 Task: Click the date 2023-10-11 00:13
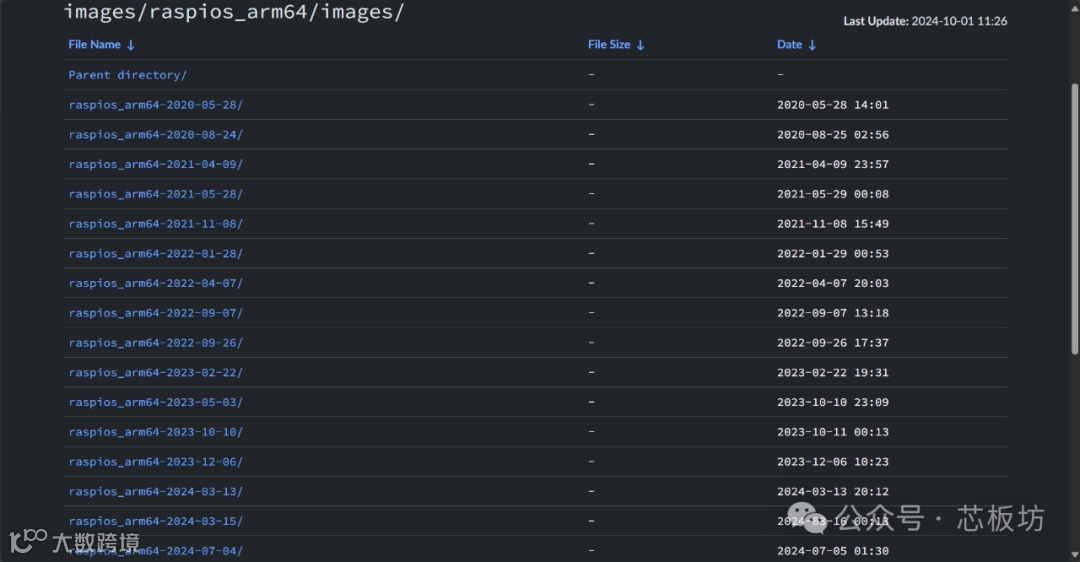[x=833, y=432]
